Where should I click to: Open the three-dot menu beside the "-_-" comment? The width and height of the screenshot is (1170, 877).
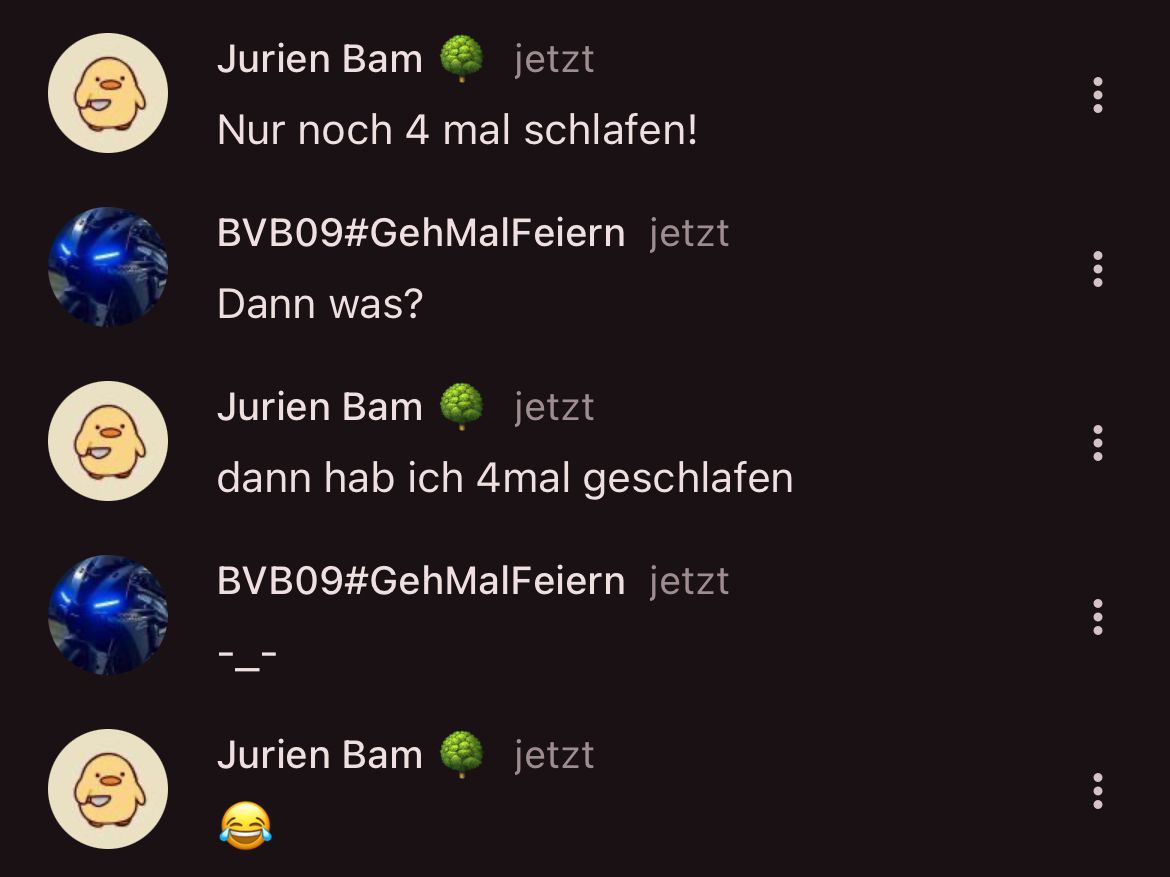(1098, 617)
